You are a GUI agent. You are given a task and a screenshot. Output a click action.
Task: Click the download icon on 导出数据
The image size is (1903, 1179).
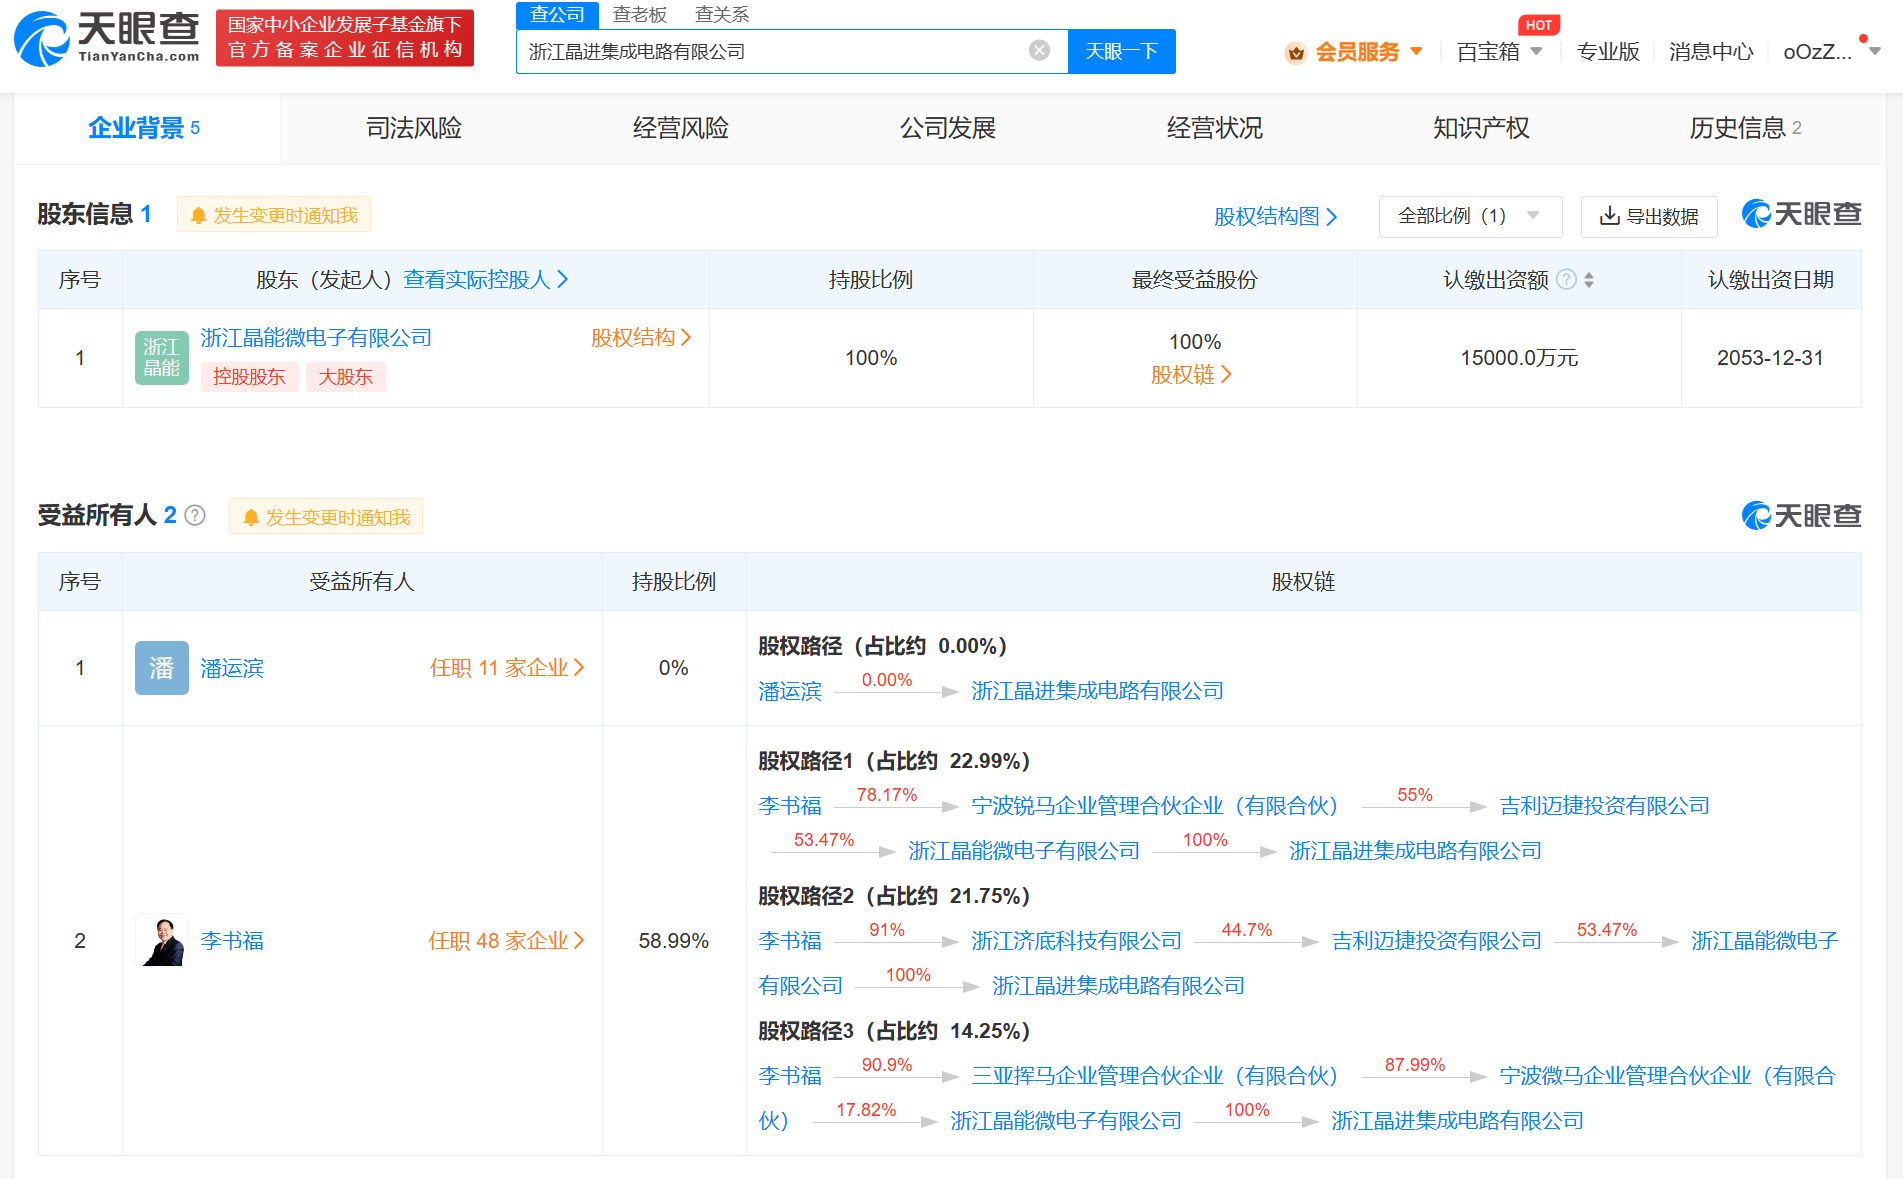pyautogui.click(x=1609, y=216)
